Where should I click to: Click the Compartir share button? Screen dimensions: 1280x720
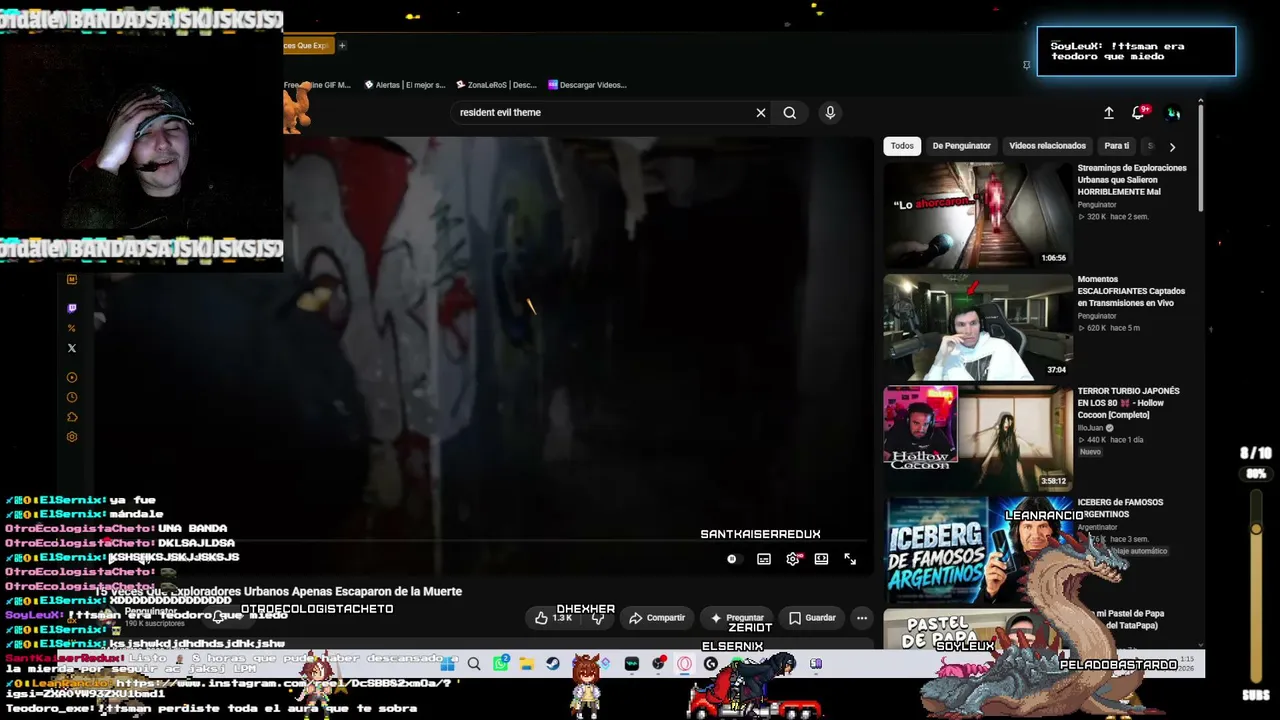[x=657, y=618]
